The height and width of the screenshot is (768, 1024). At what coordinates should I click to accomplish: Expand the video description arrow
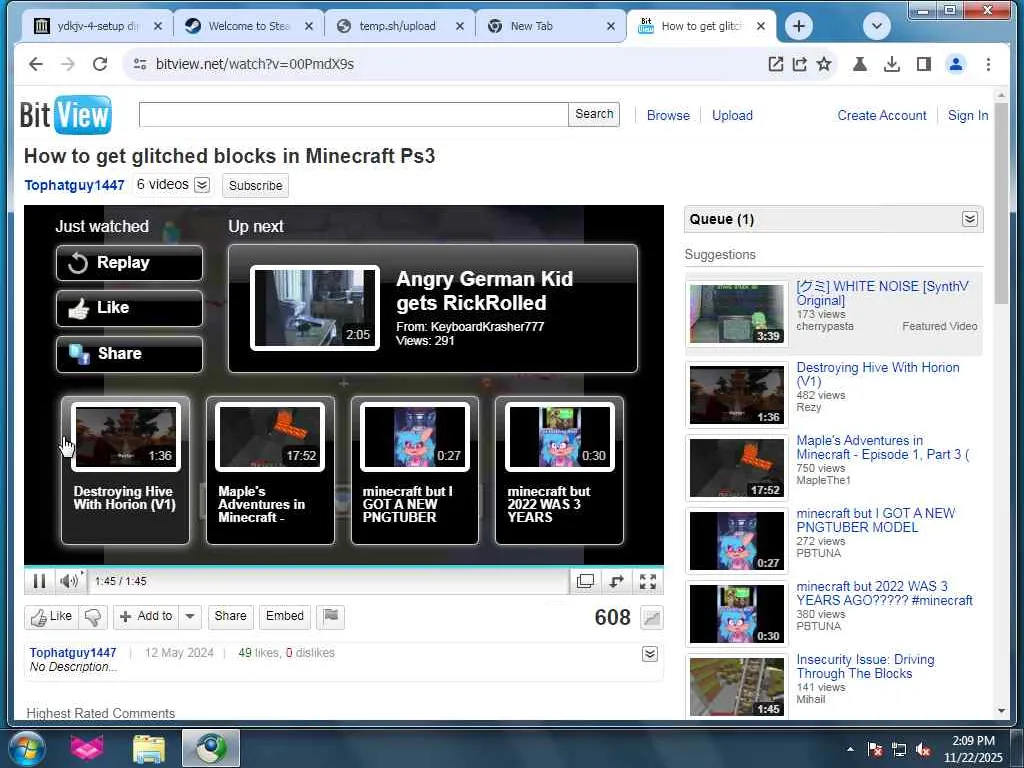650,654
